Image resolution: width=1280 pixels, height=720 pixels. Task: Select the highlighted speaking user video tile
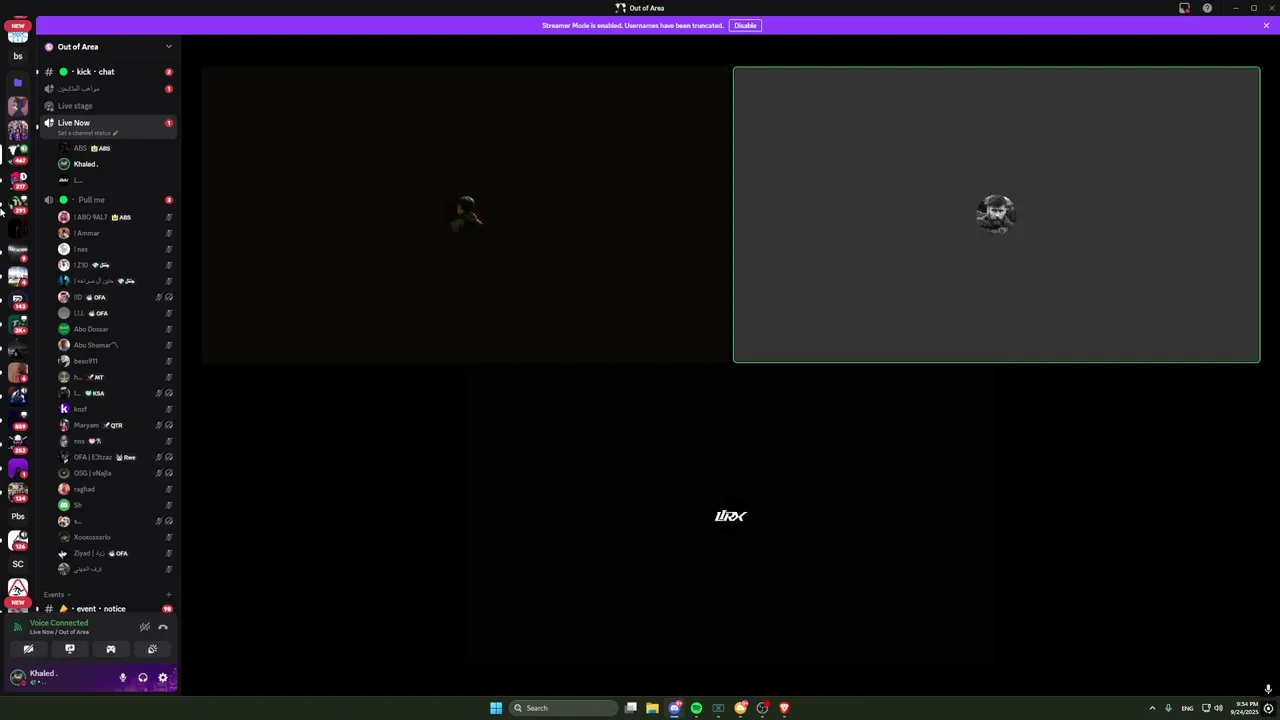pyautogui.click(x=996, y=214)
